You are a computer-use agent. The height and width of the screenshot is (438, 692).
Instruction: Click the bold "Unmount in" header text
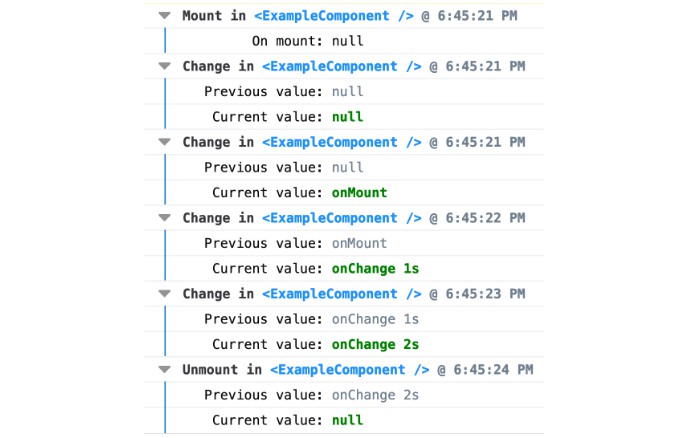point(222,370)
